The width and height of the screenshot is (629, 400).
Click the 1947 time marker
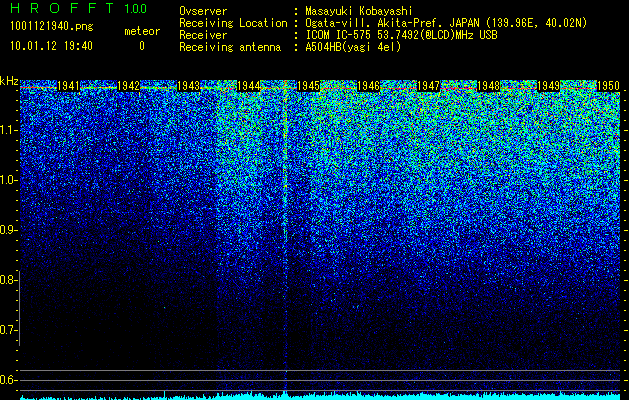click(428, 86)
